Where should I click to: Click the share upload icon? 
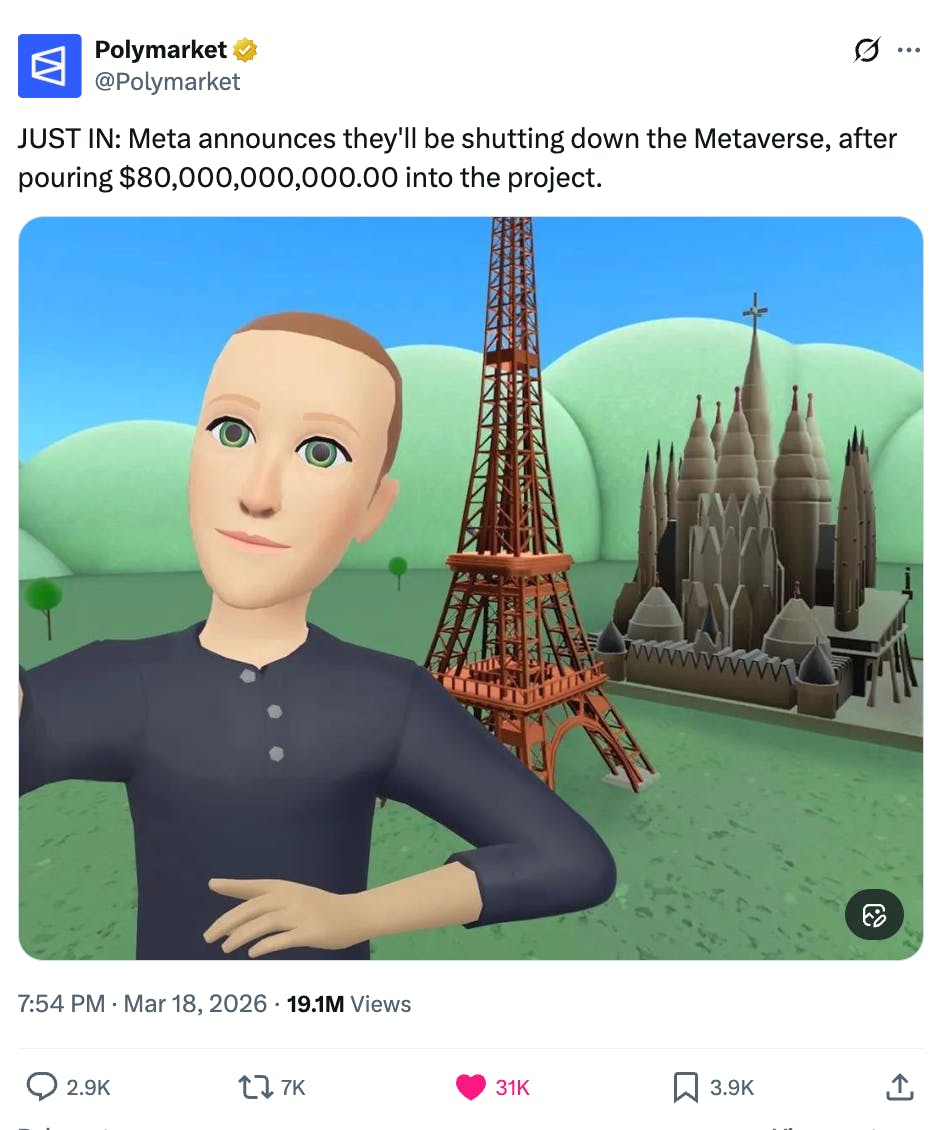click(900, 1087)
